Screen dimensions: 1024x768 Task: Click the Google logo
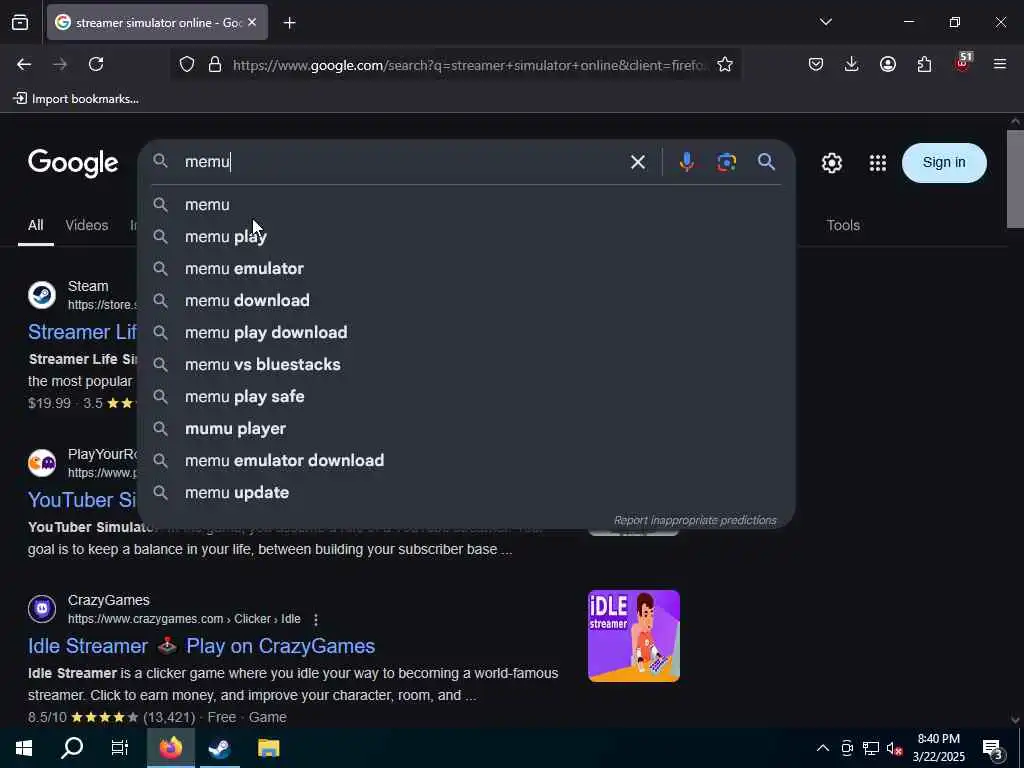(73, 163)
